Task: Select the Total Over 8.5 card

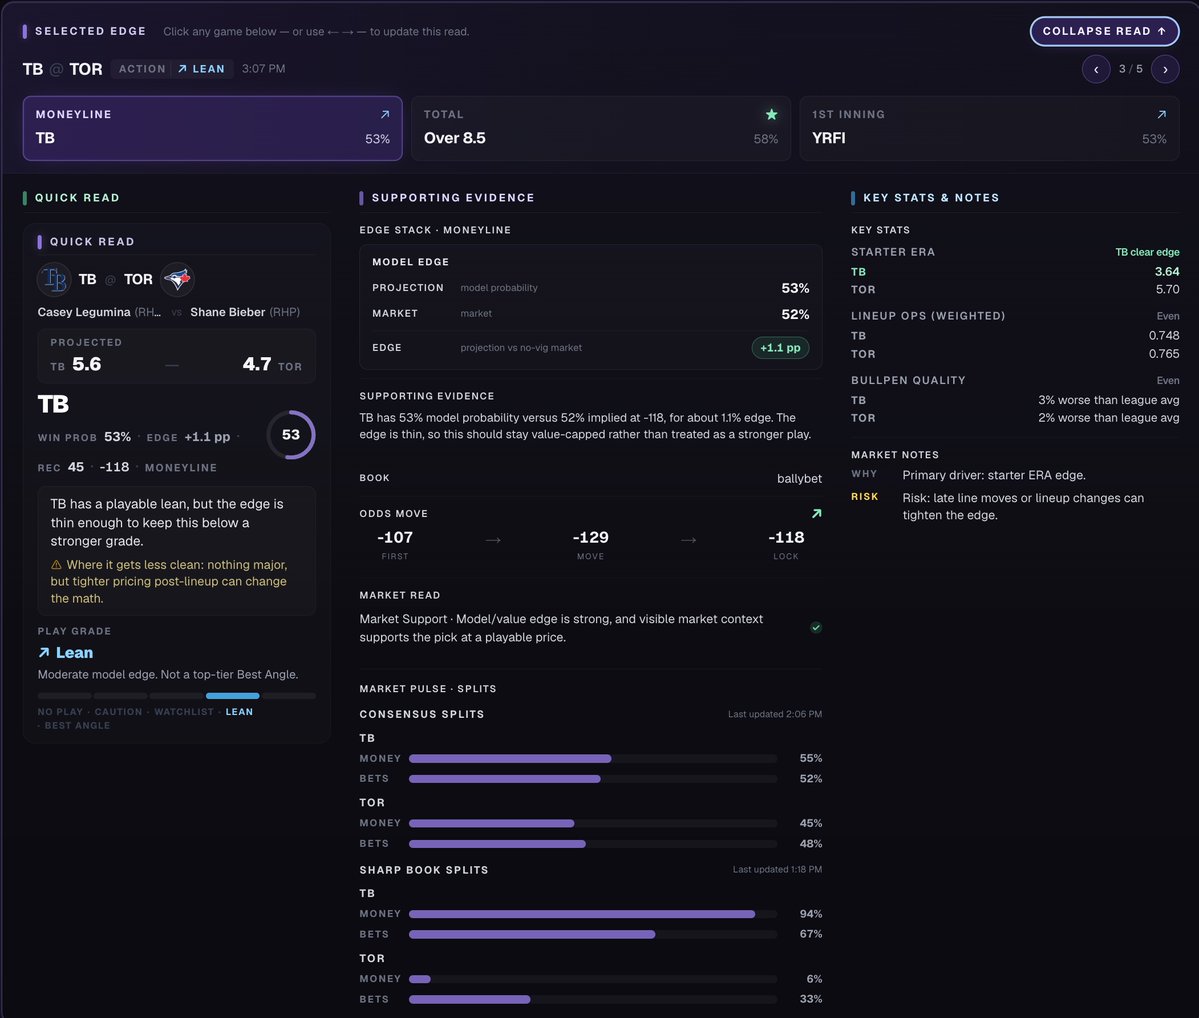Action: 600,128
